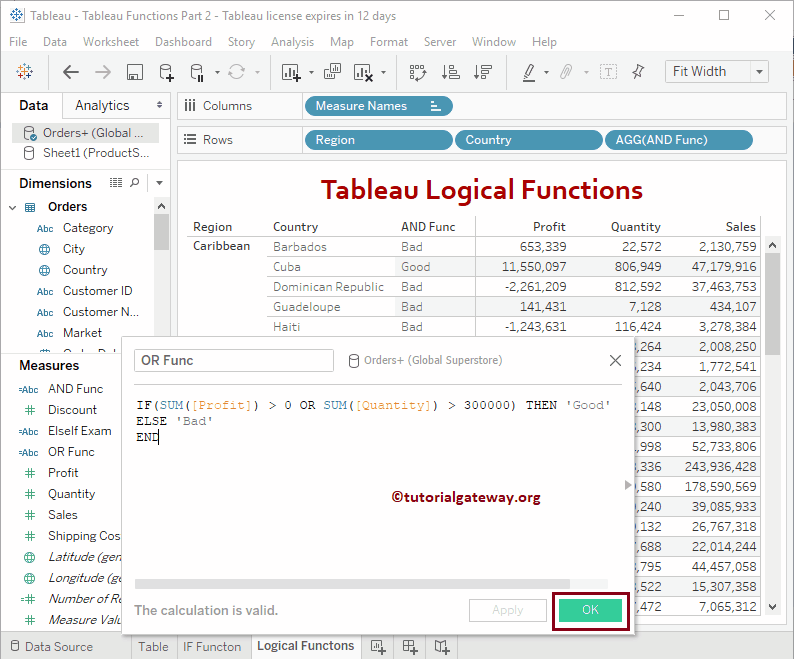Click the AGG(AND Func) pill
This screenshot has height=659, width=794.
click(x=679, y=140)
